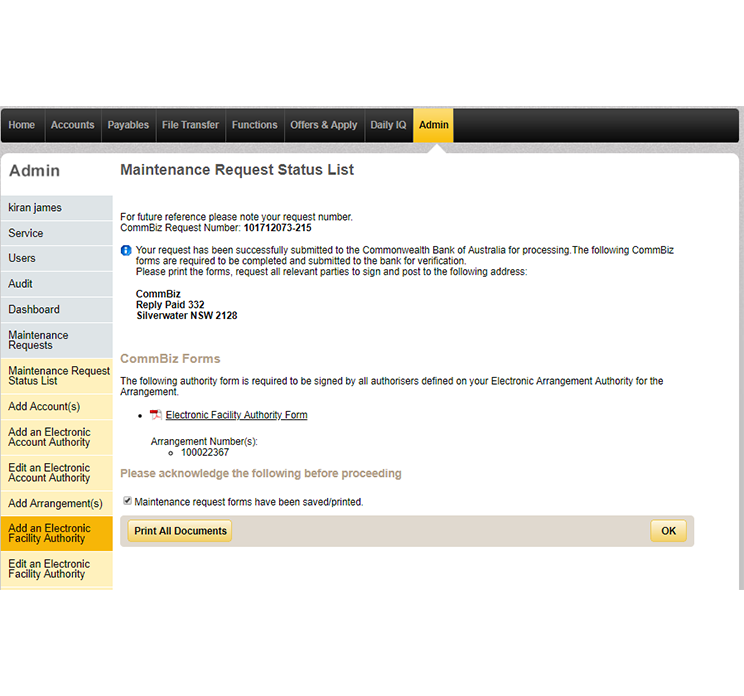Open Edit an Electronic Account Authority

[56, 473]
